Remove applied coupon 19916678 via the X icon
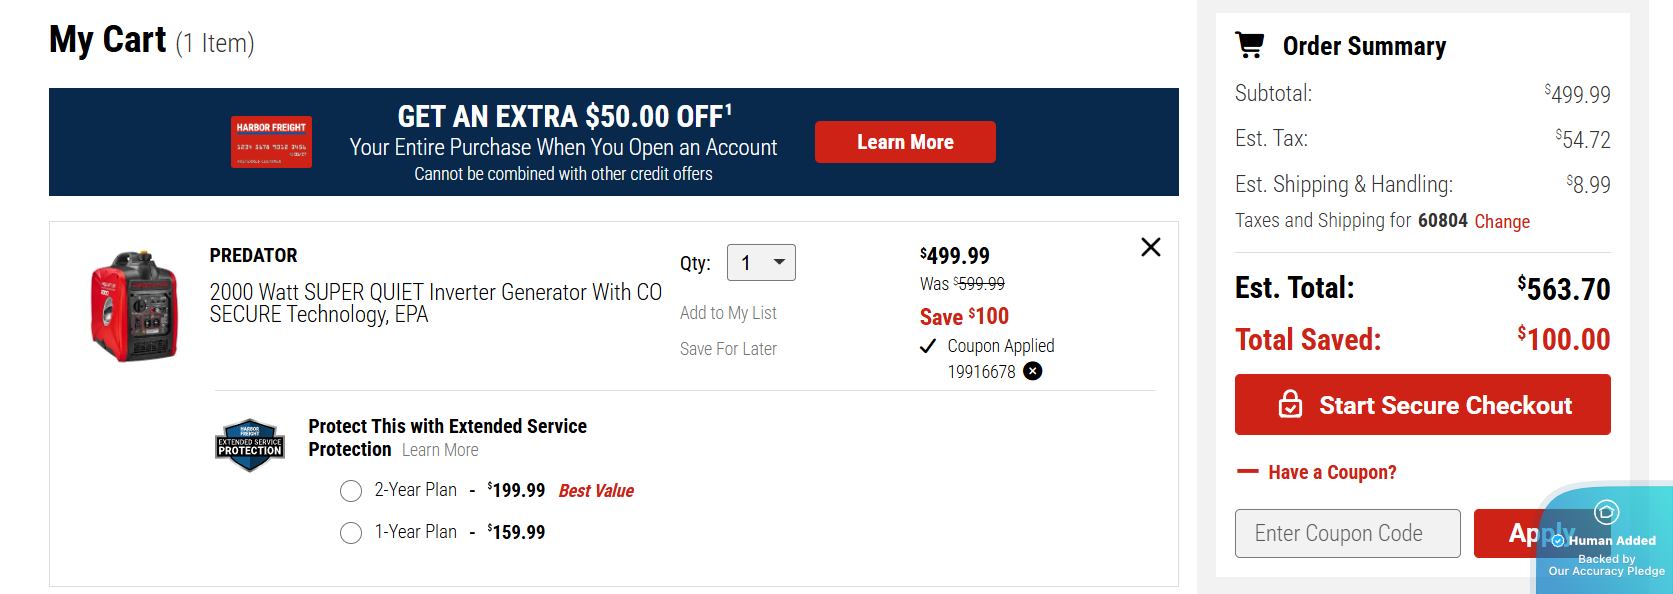This screenshot has height=594, width=1673. tap(1032, 371)
